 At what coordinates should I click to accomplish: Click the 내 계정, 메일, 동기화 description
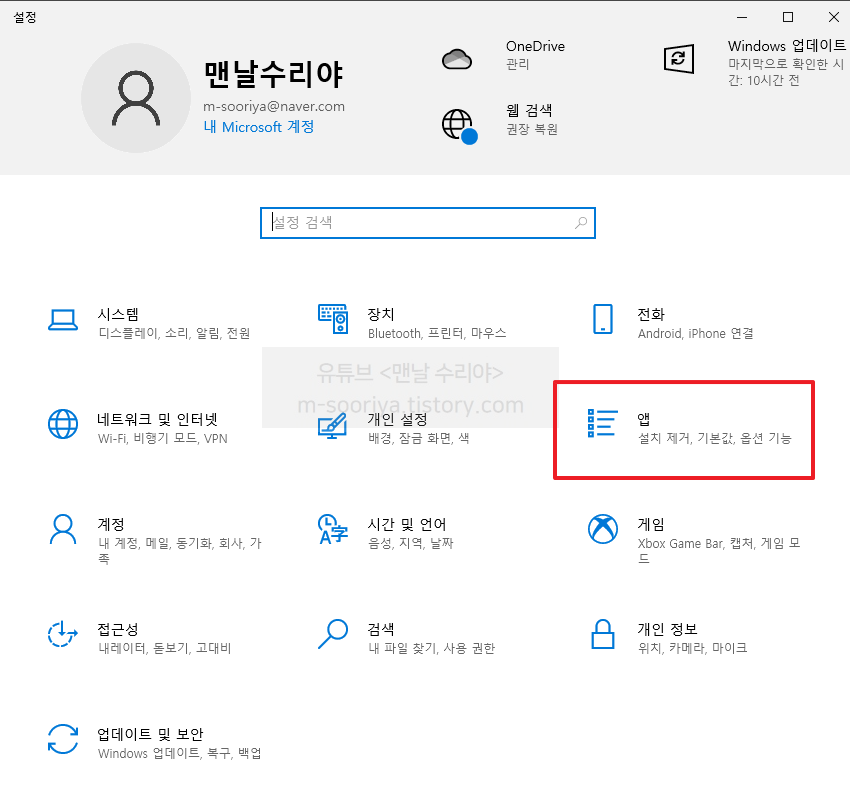180,550
